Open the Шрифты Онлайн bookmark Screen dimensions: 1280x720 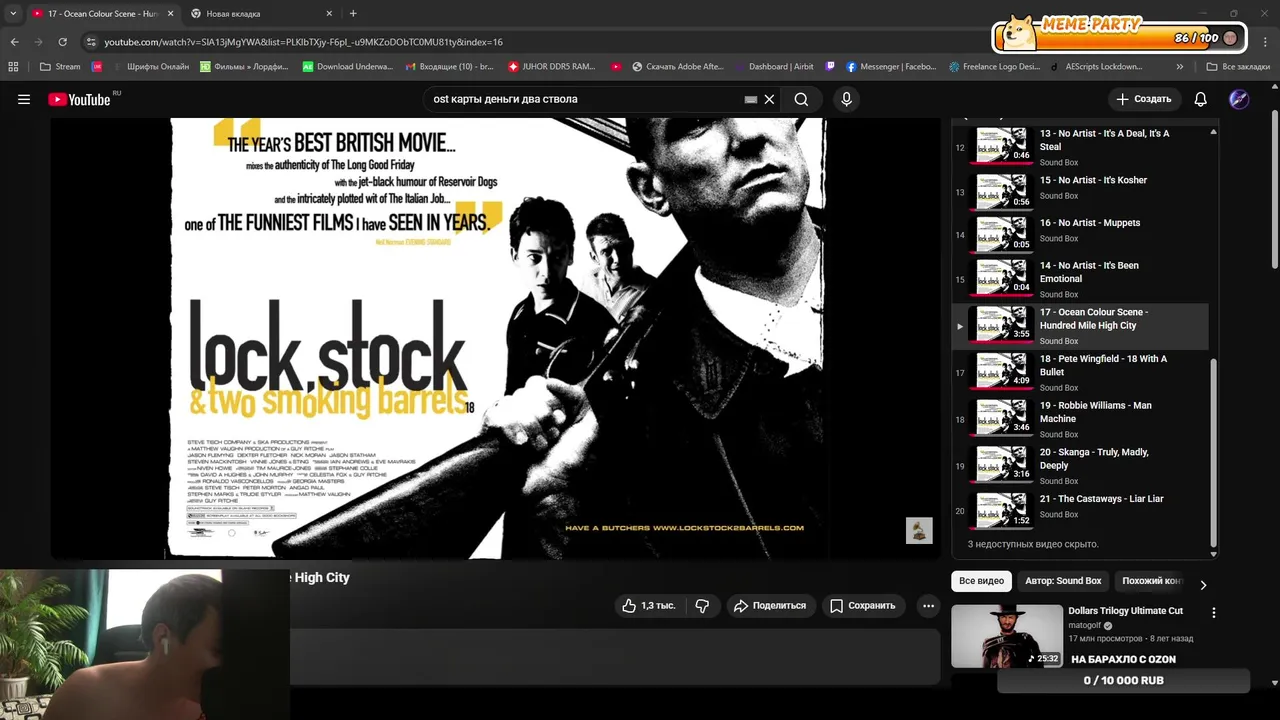point(150,67)
